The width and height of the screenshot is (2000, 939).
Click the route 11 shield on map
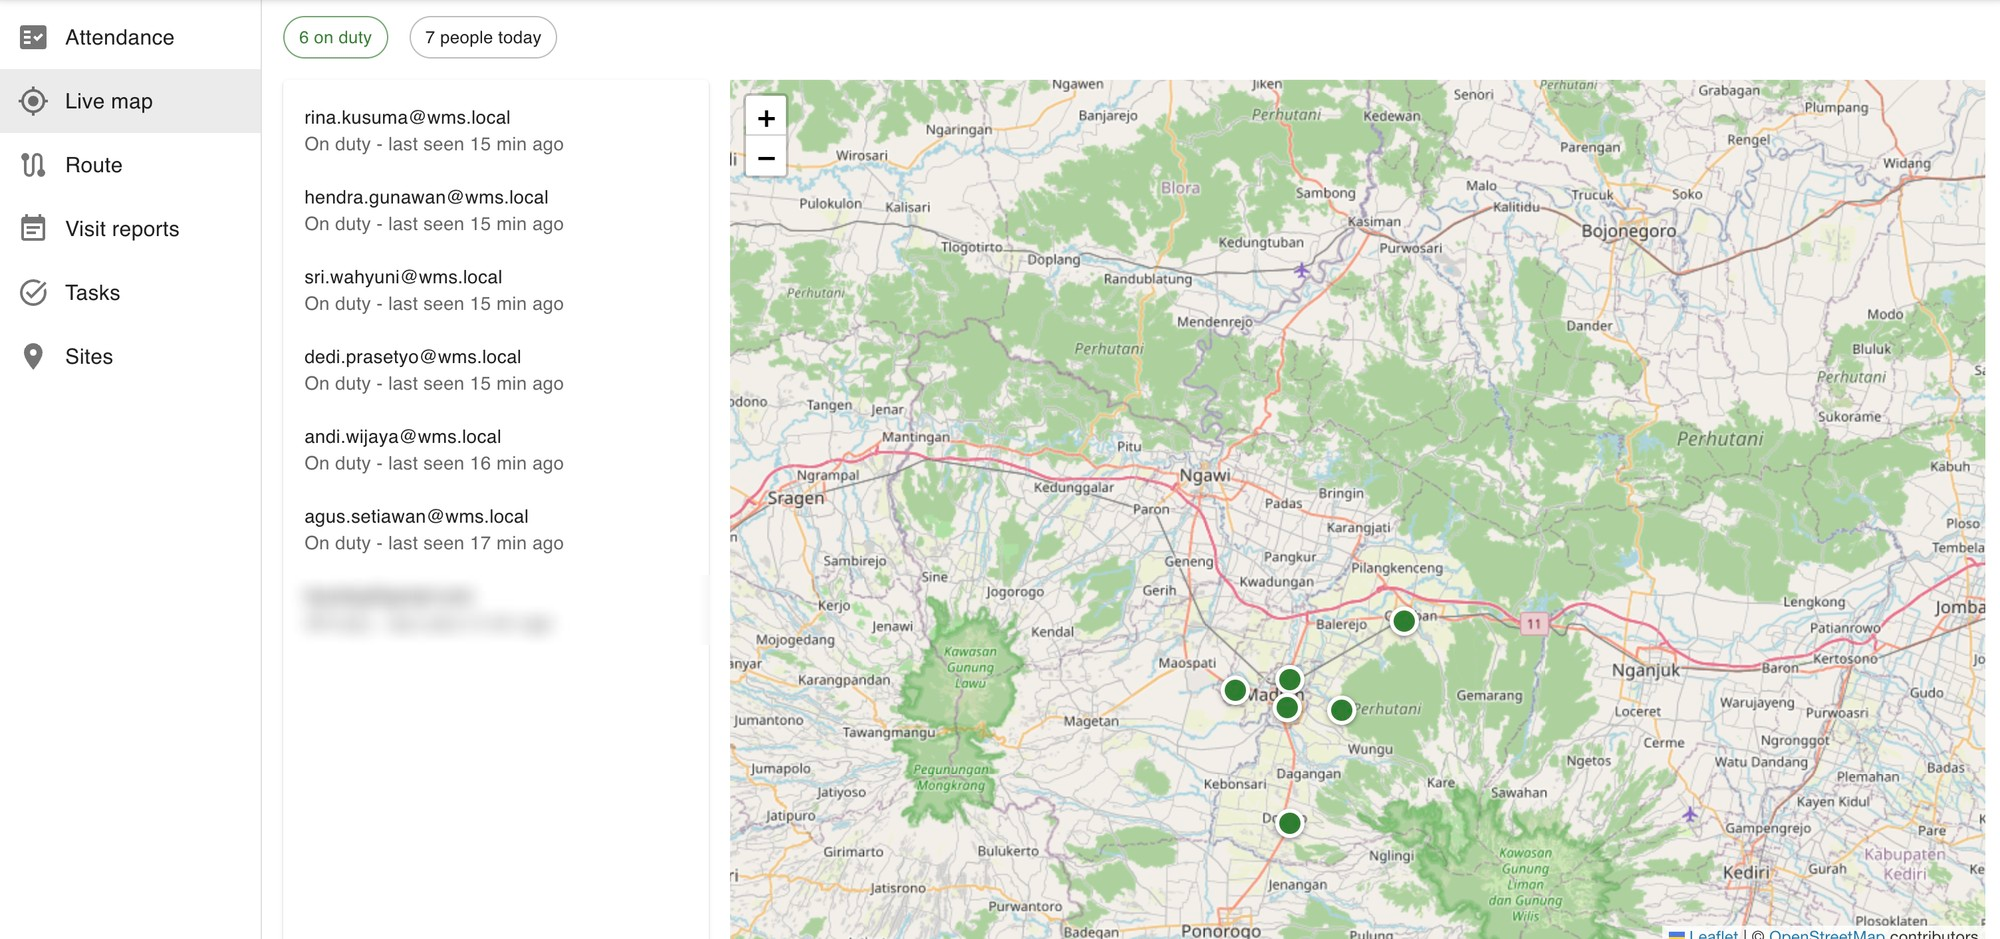pos(1534,623)
